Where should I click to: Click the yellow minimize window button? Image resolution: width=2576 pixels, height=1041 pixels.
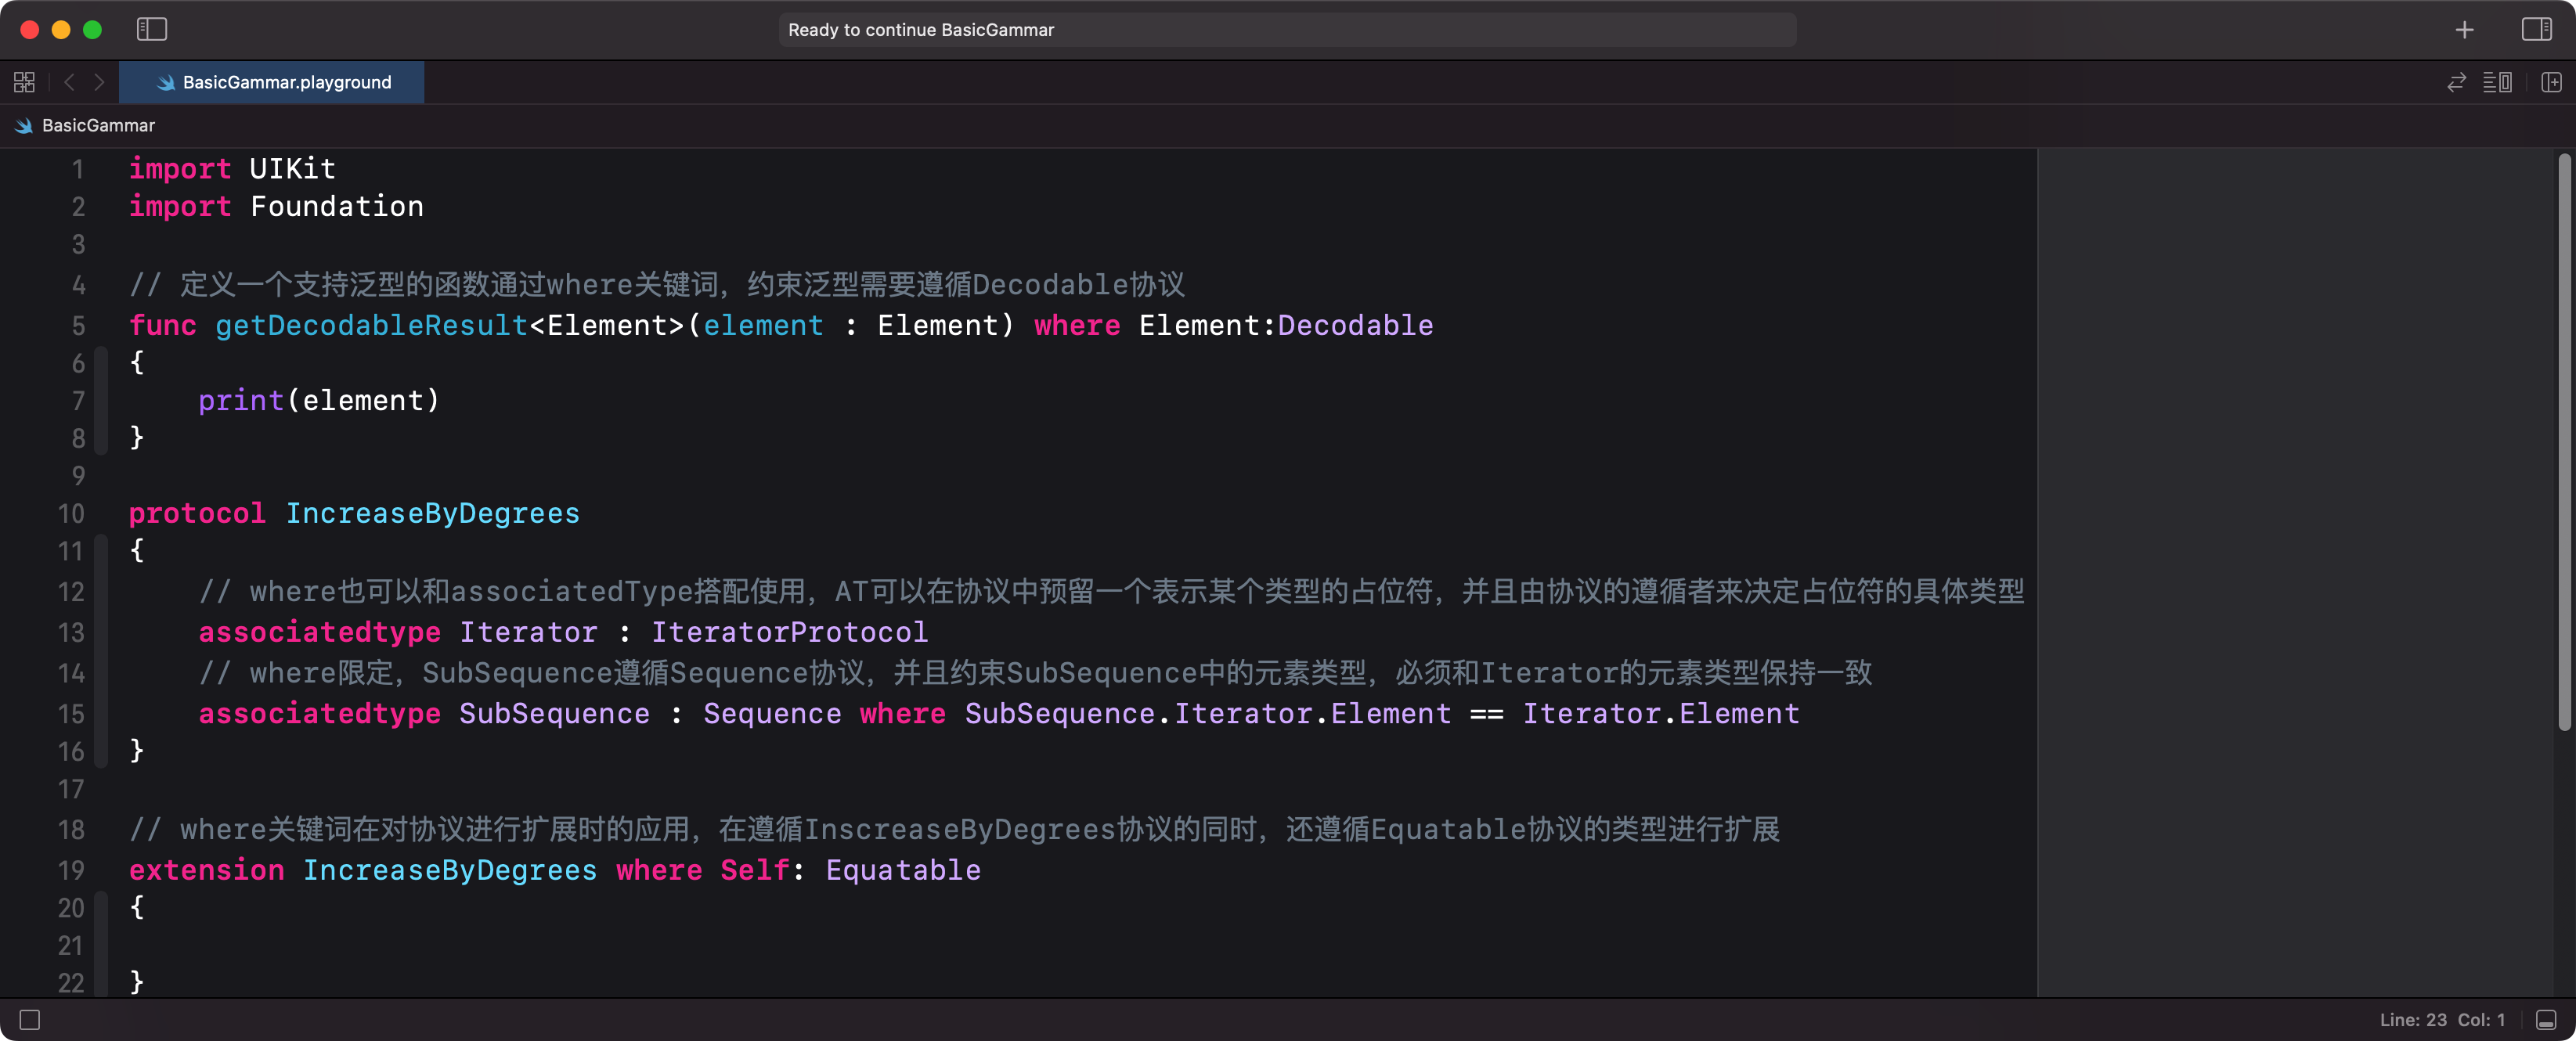pos(61,29)
